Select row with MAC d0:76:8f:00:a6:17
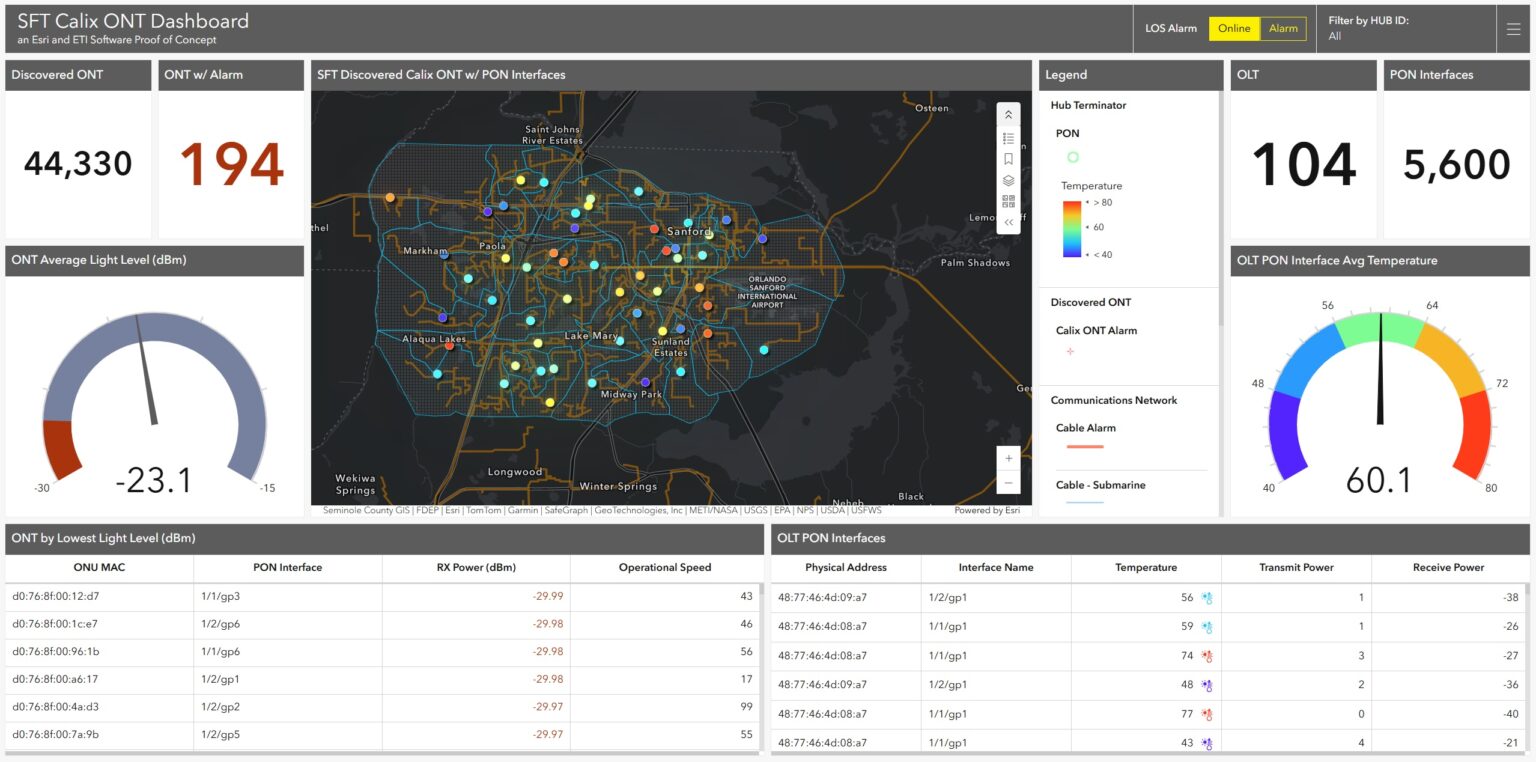Viewport: 1536px width, 762px height. click(383, 679)
